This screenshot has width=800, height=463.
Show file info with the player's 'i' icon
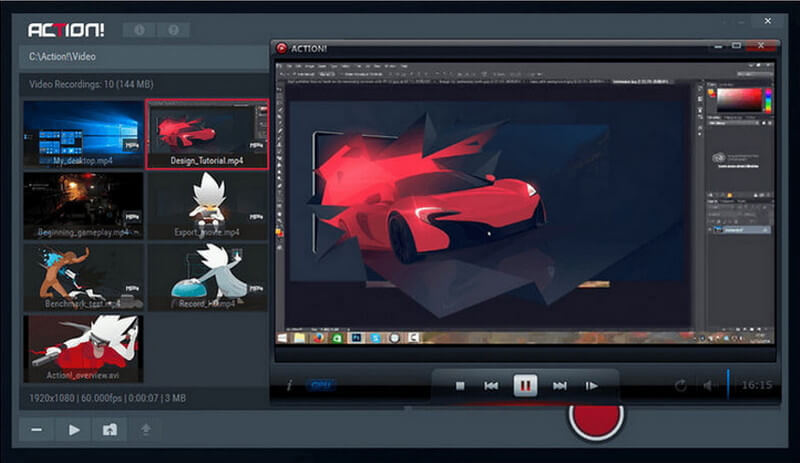tap(289, 385)
